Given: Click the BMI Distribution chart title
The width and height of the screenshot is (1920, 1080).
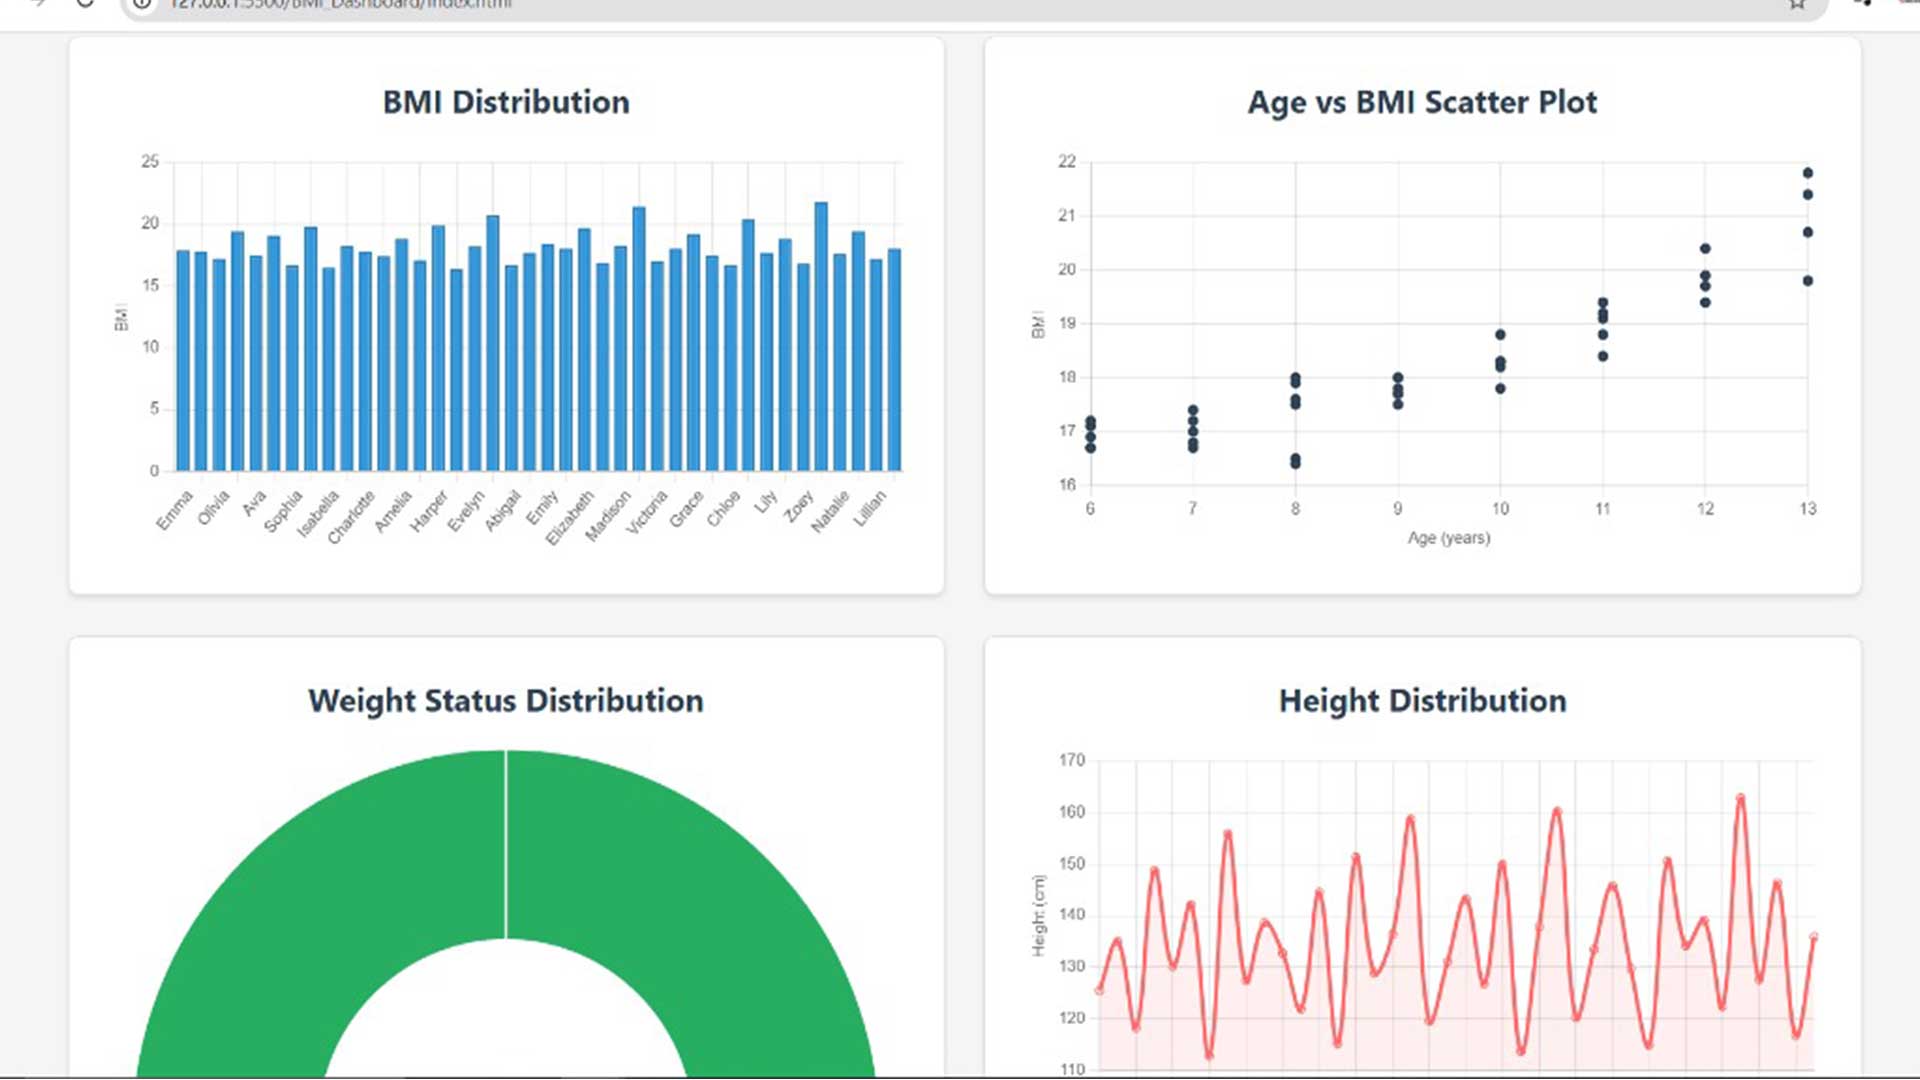Looking at the screenshot, I should (506, 102).
